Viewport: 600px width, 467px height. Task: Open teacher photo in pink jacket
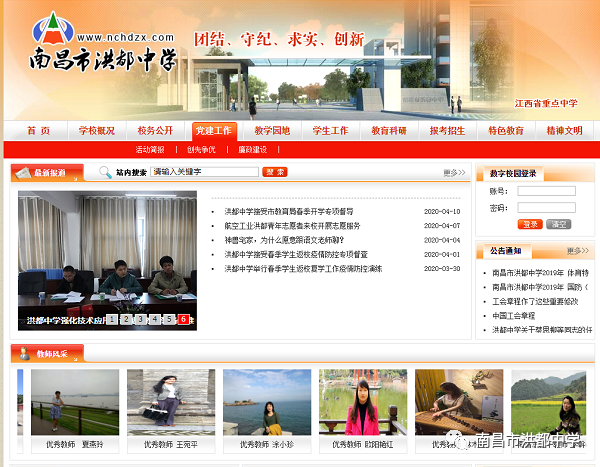pyautogui.click(x=363, y=402)
